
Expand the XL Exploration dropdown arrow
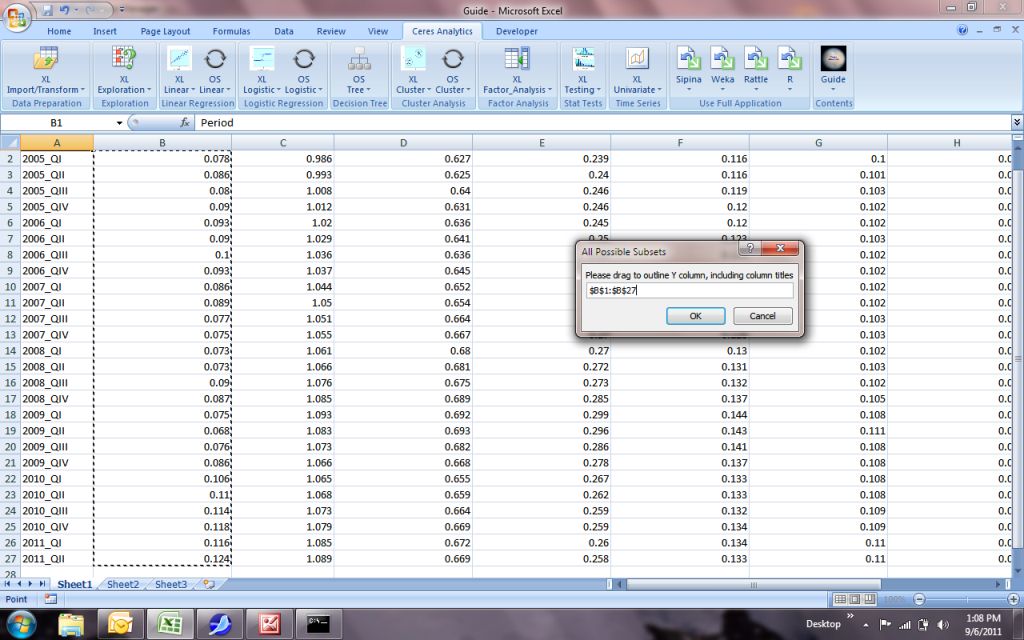pos(149,90)
